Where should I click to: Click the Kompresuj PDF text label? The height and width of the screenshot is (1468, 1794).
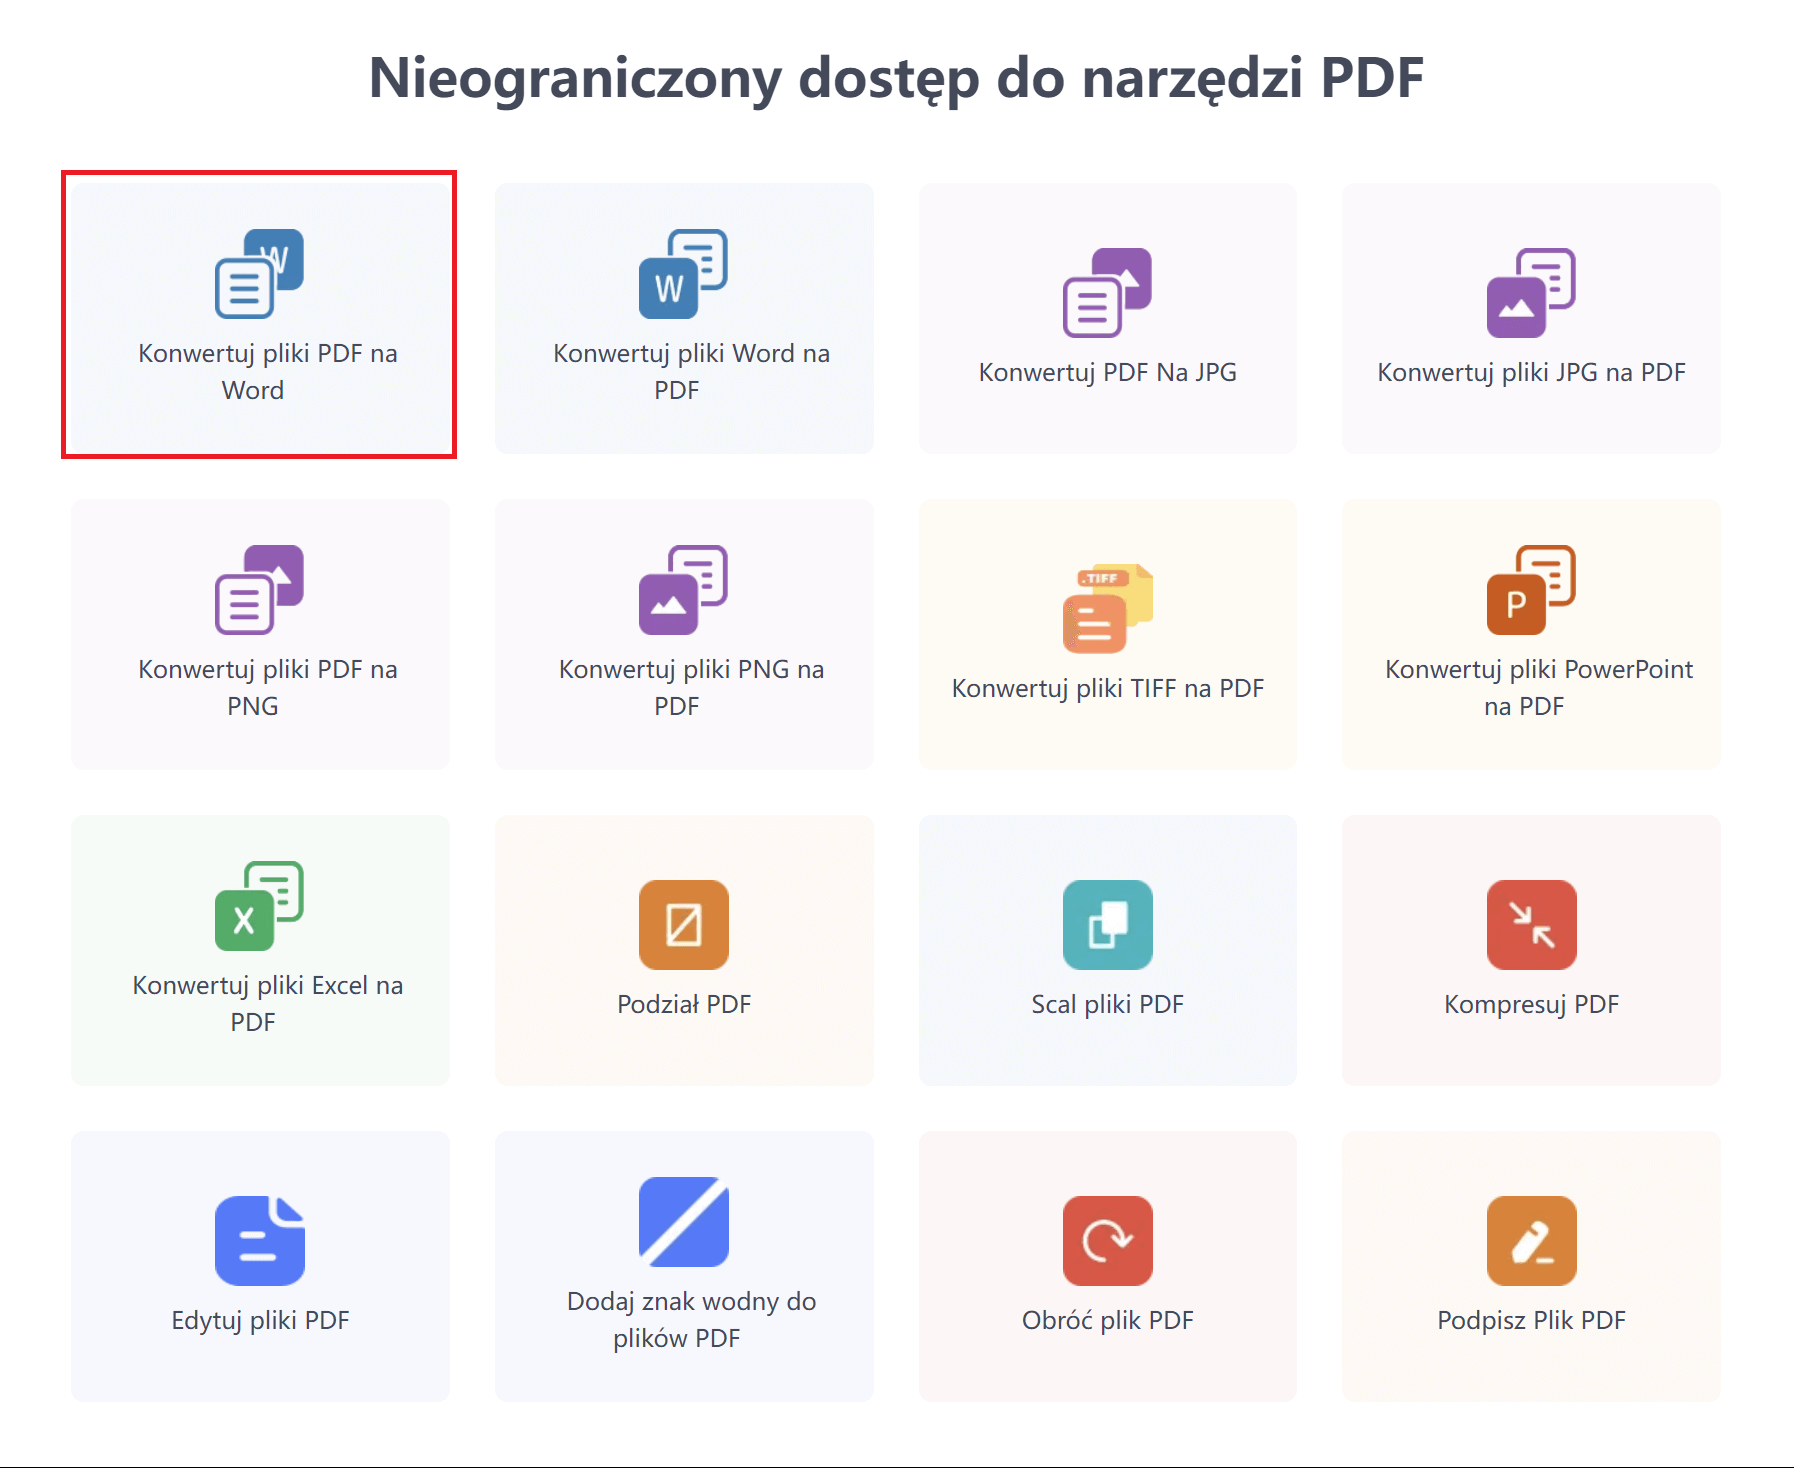click(1530, 1004)
